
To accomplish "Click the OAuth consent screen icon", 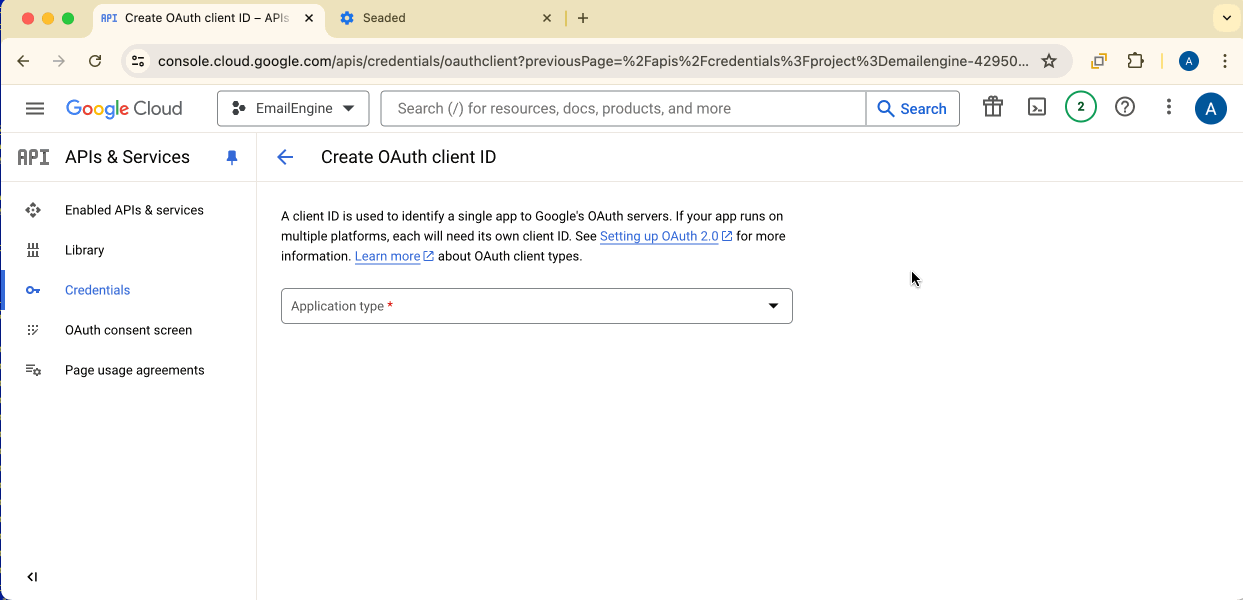I will (x=32, y=330).
